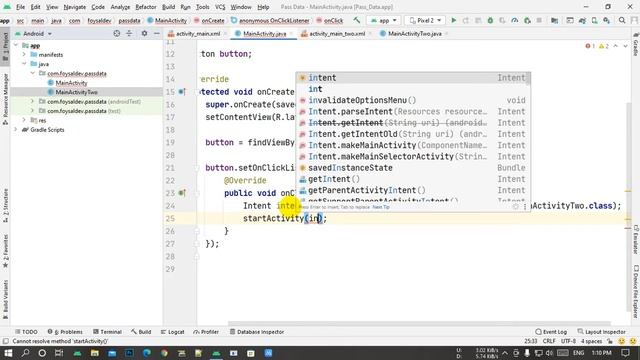Click the Stop square icon in toolbar
The image size is (640, 360).
(539, 20)
